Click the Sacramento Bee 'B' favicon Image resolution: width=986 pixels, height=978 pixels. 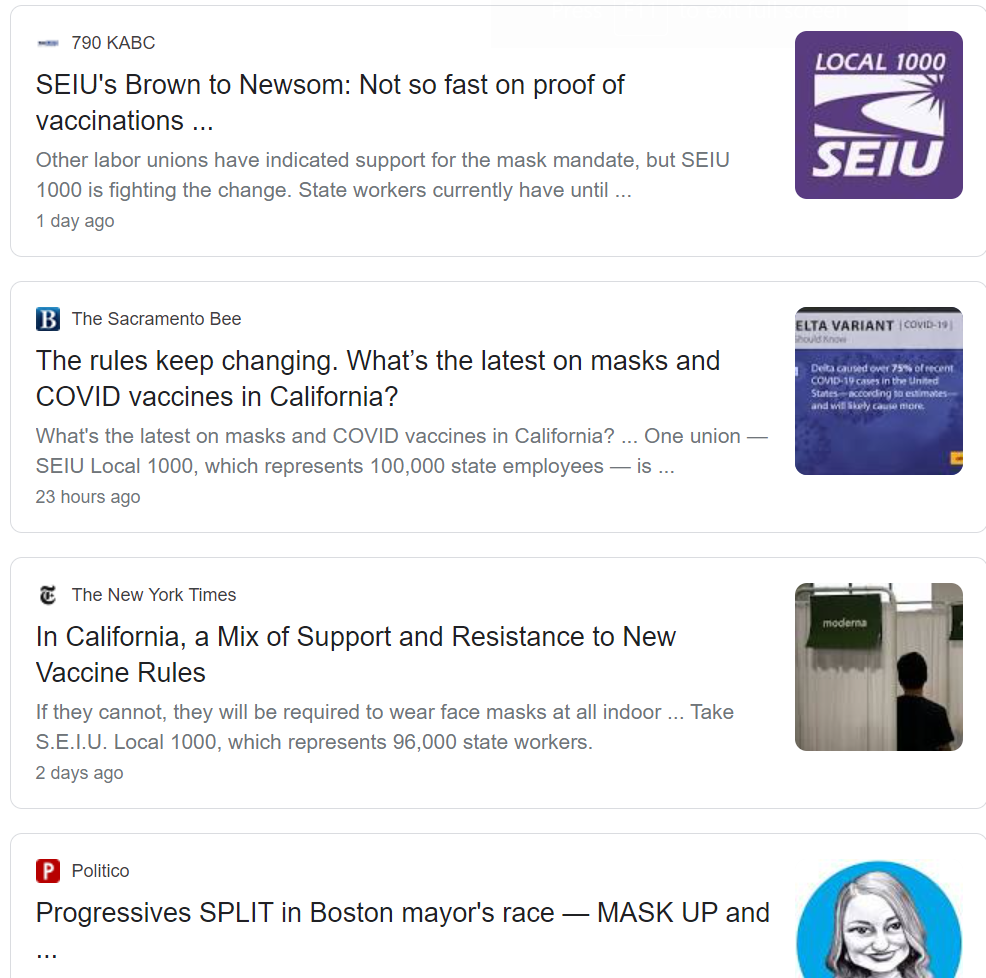[x=48, y=319]
